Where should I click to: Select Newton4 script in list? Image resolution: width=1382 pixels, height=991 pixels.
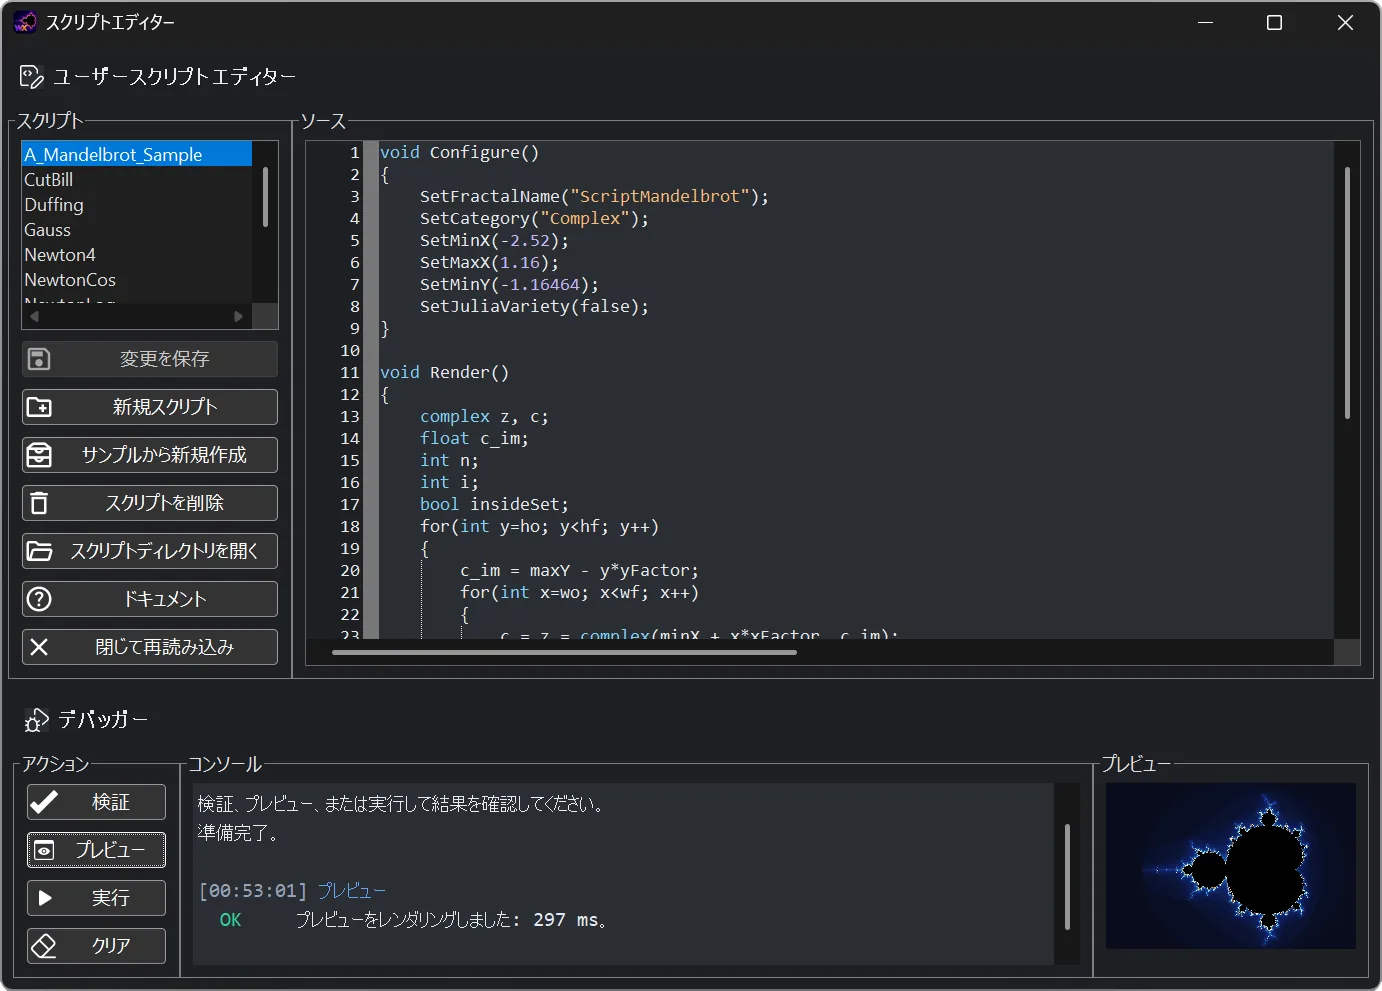[137, 255]
